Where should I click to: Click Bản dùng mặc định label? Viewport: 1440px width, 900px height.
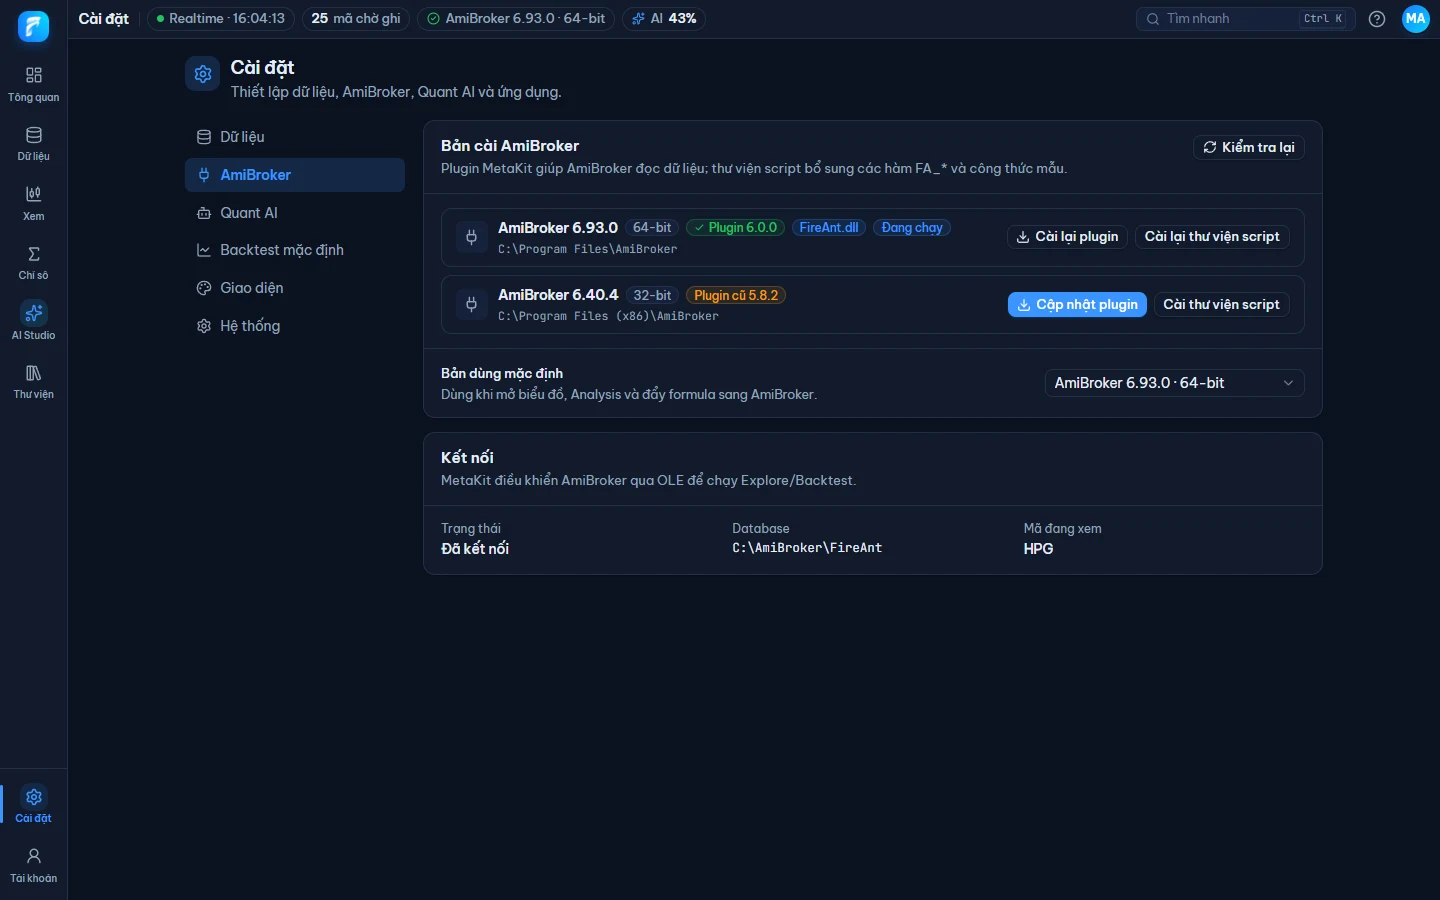[502, 373]
